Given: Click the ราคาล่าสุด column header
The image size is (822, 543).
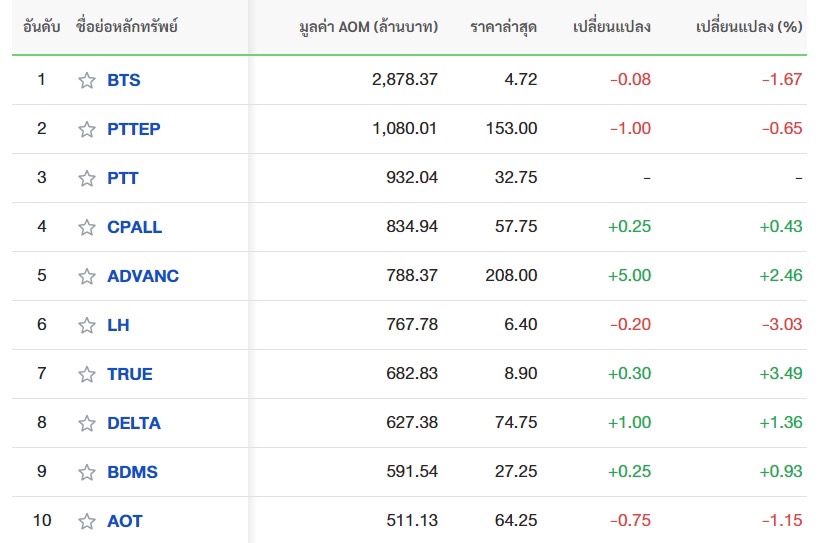Looking at the screenshot, I should [503, 27].
